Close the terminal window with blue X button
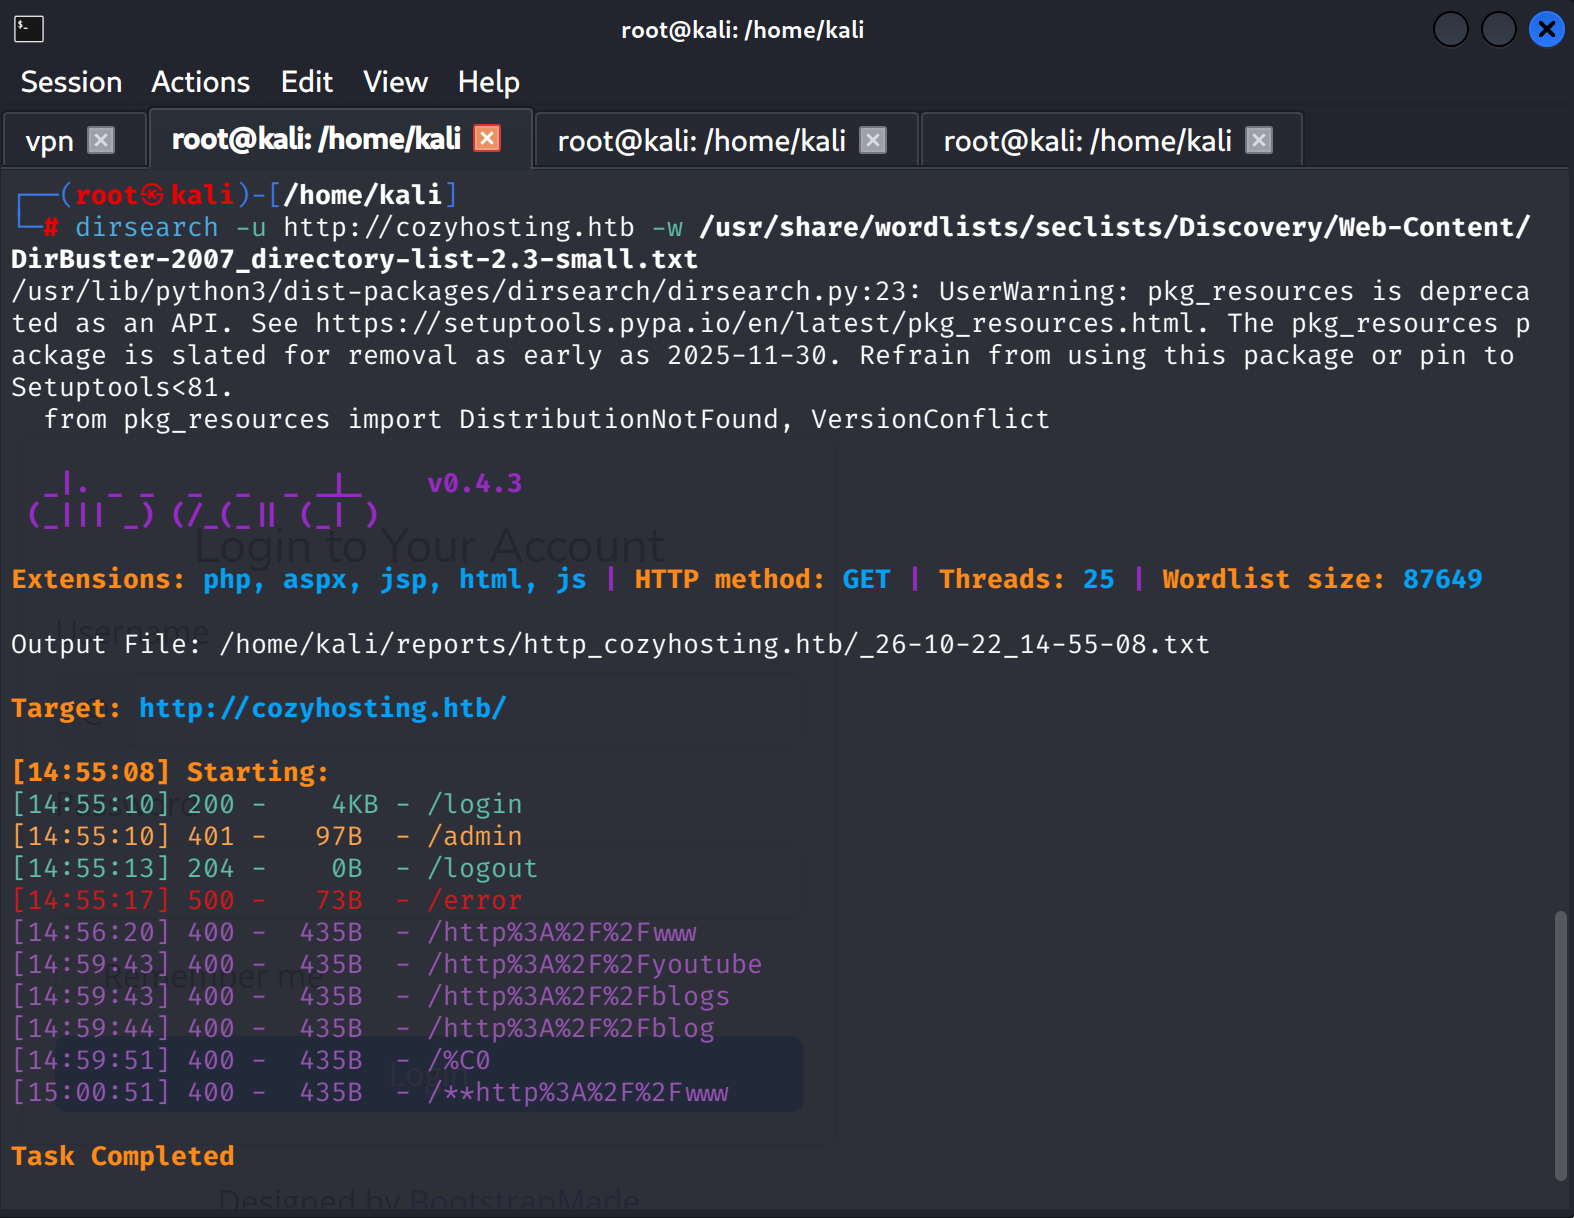 click(x=1547, y=29)
